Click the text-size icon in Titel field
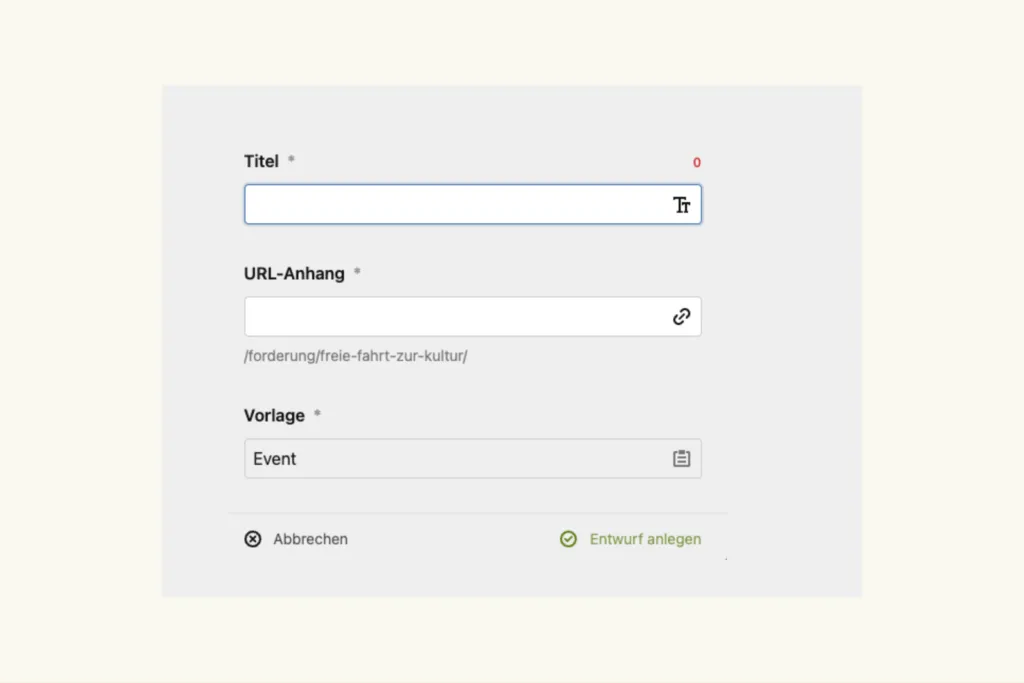Screen dimensions: 1024x683 tap(682, 205)
